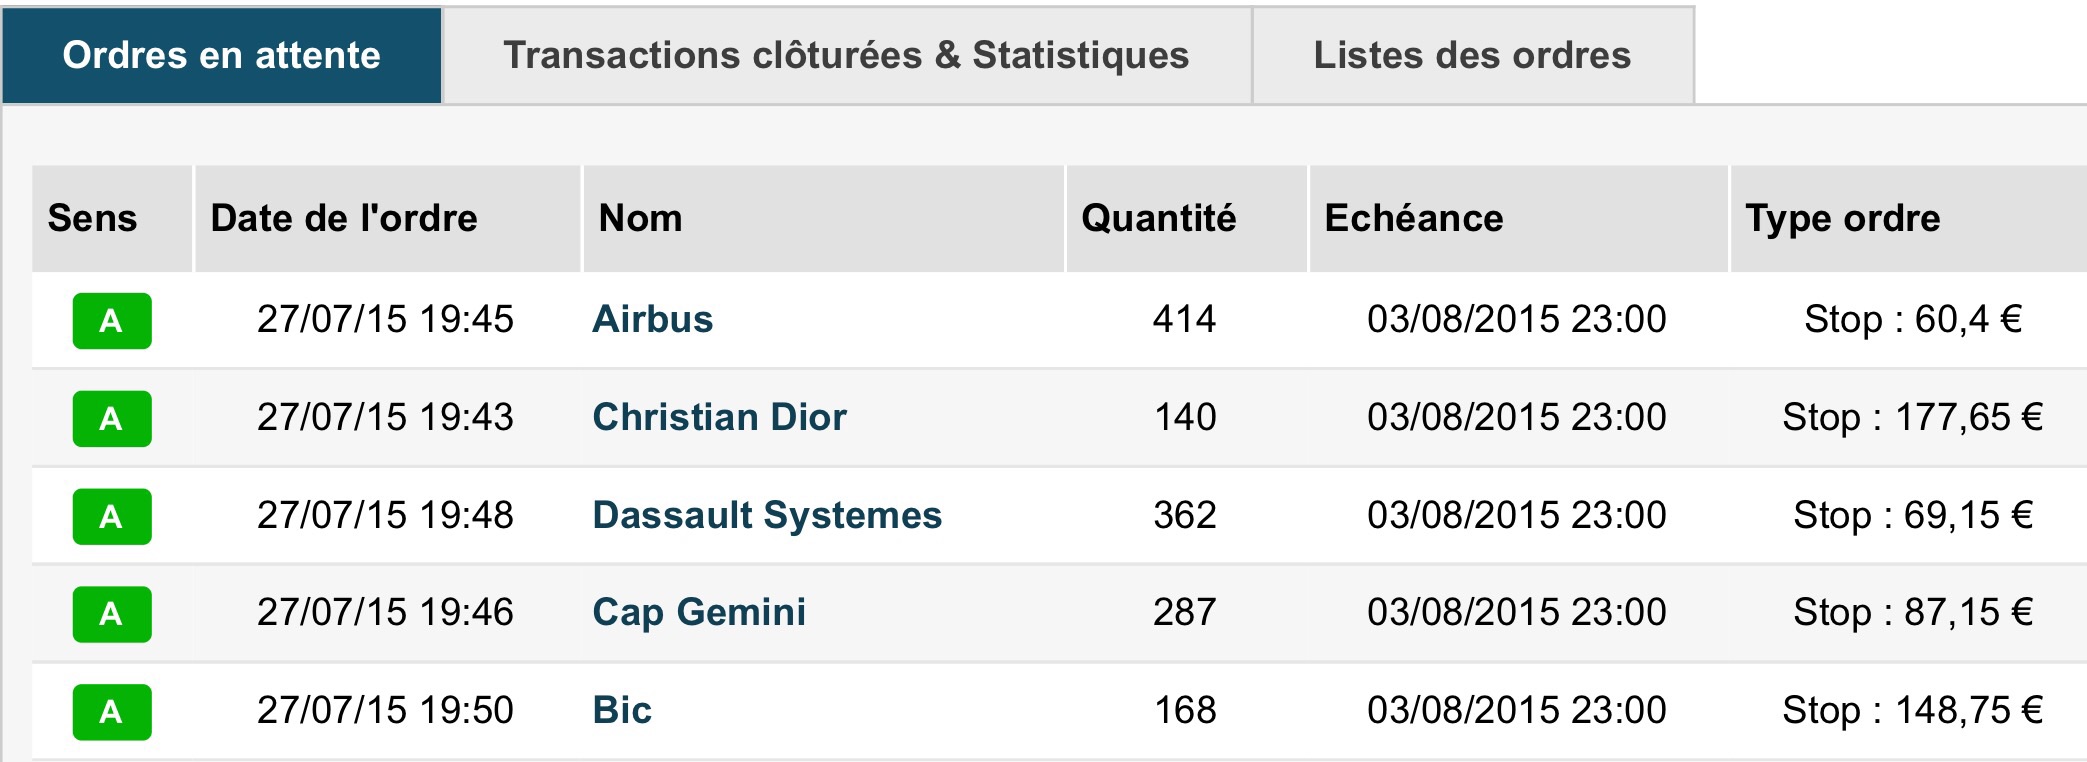
Task: Click the Echéance column header
Action: click(x=1413, y=218)
